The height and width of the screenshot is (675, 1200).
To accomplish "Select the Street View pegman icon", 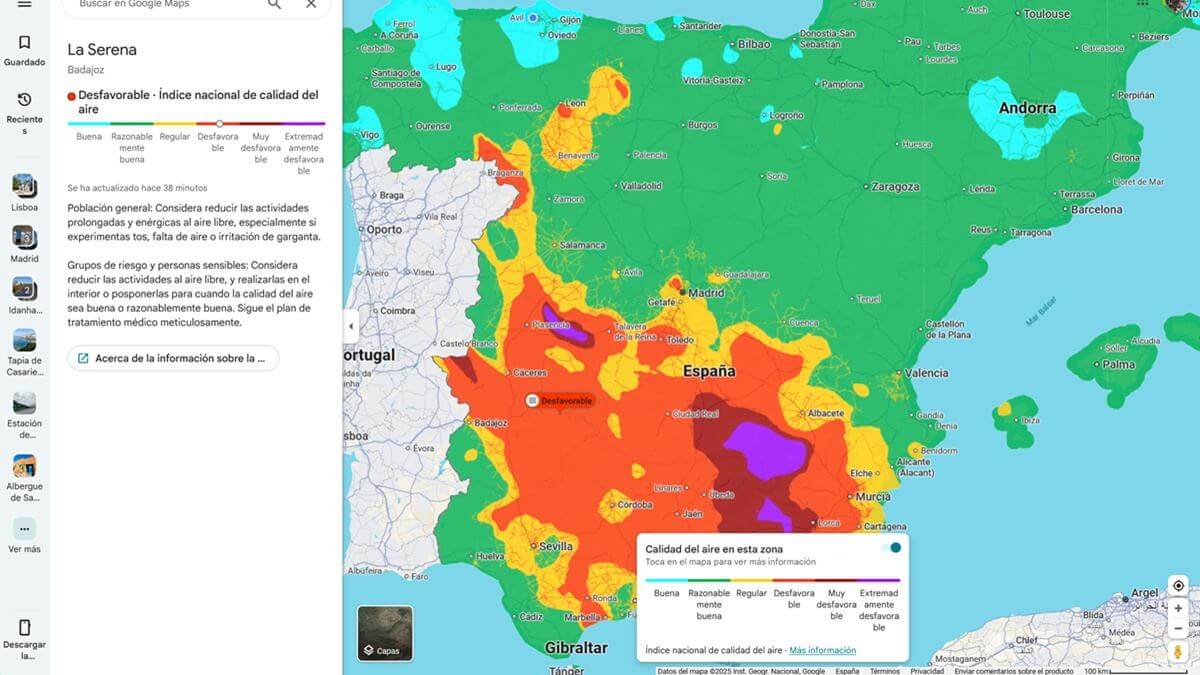I will (x=1178, y=651).
